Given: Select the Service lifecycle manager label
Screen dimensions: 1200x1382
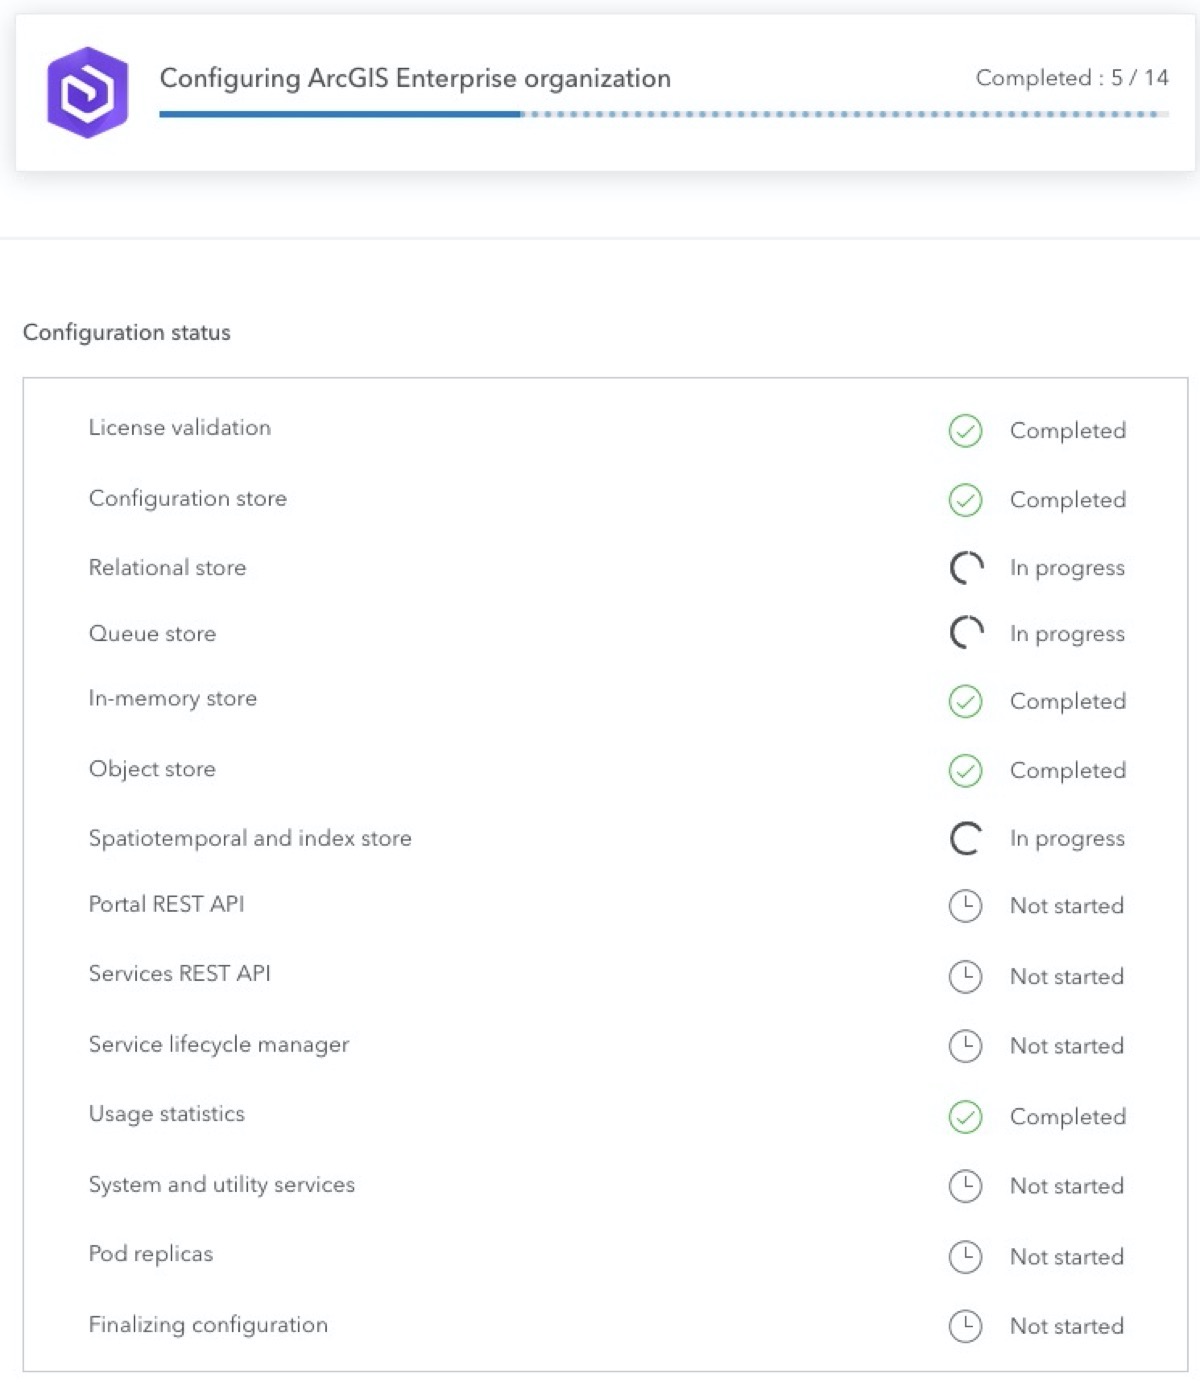Looking at the screenshot, I should (219, 1045).
